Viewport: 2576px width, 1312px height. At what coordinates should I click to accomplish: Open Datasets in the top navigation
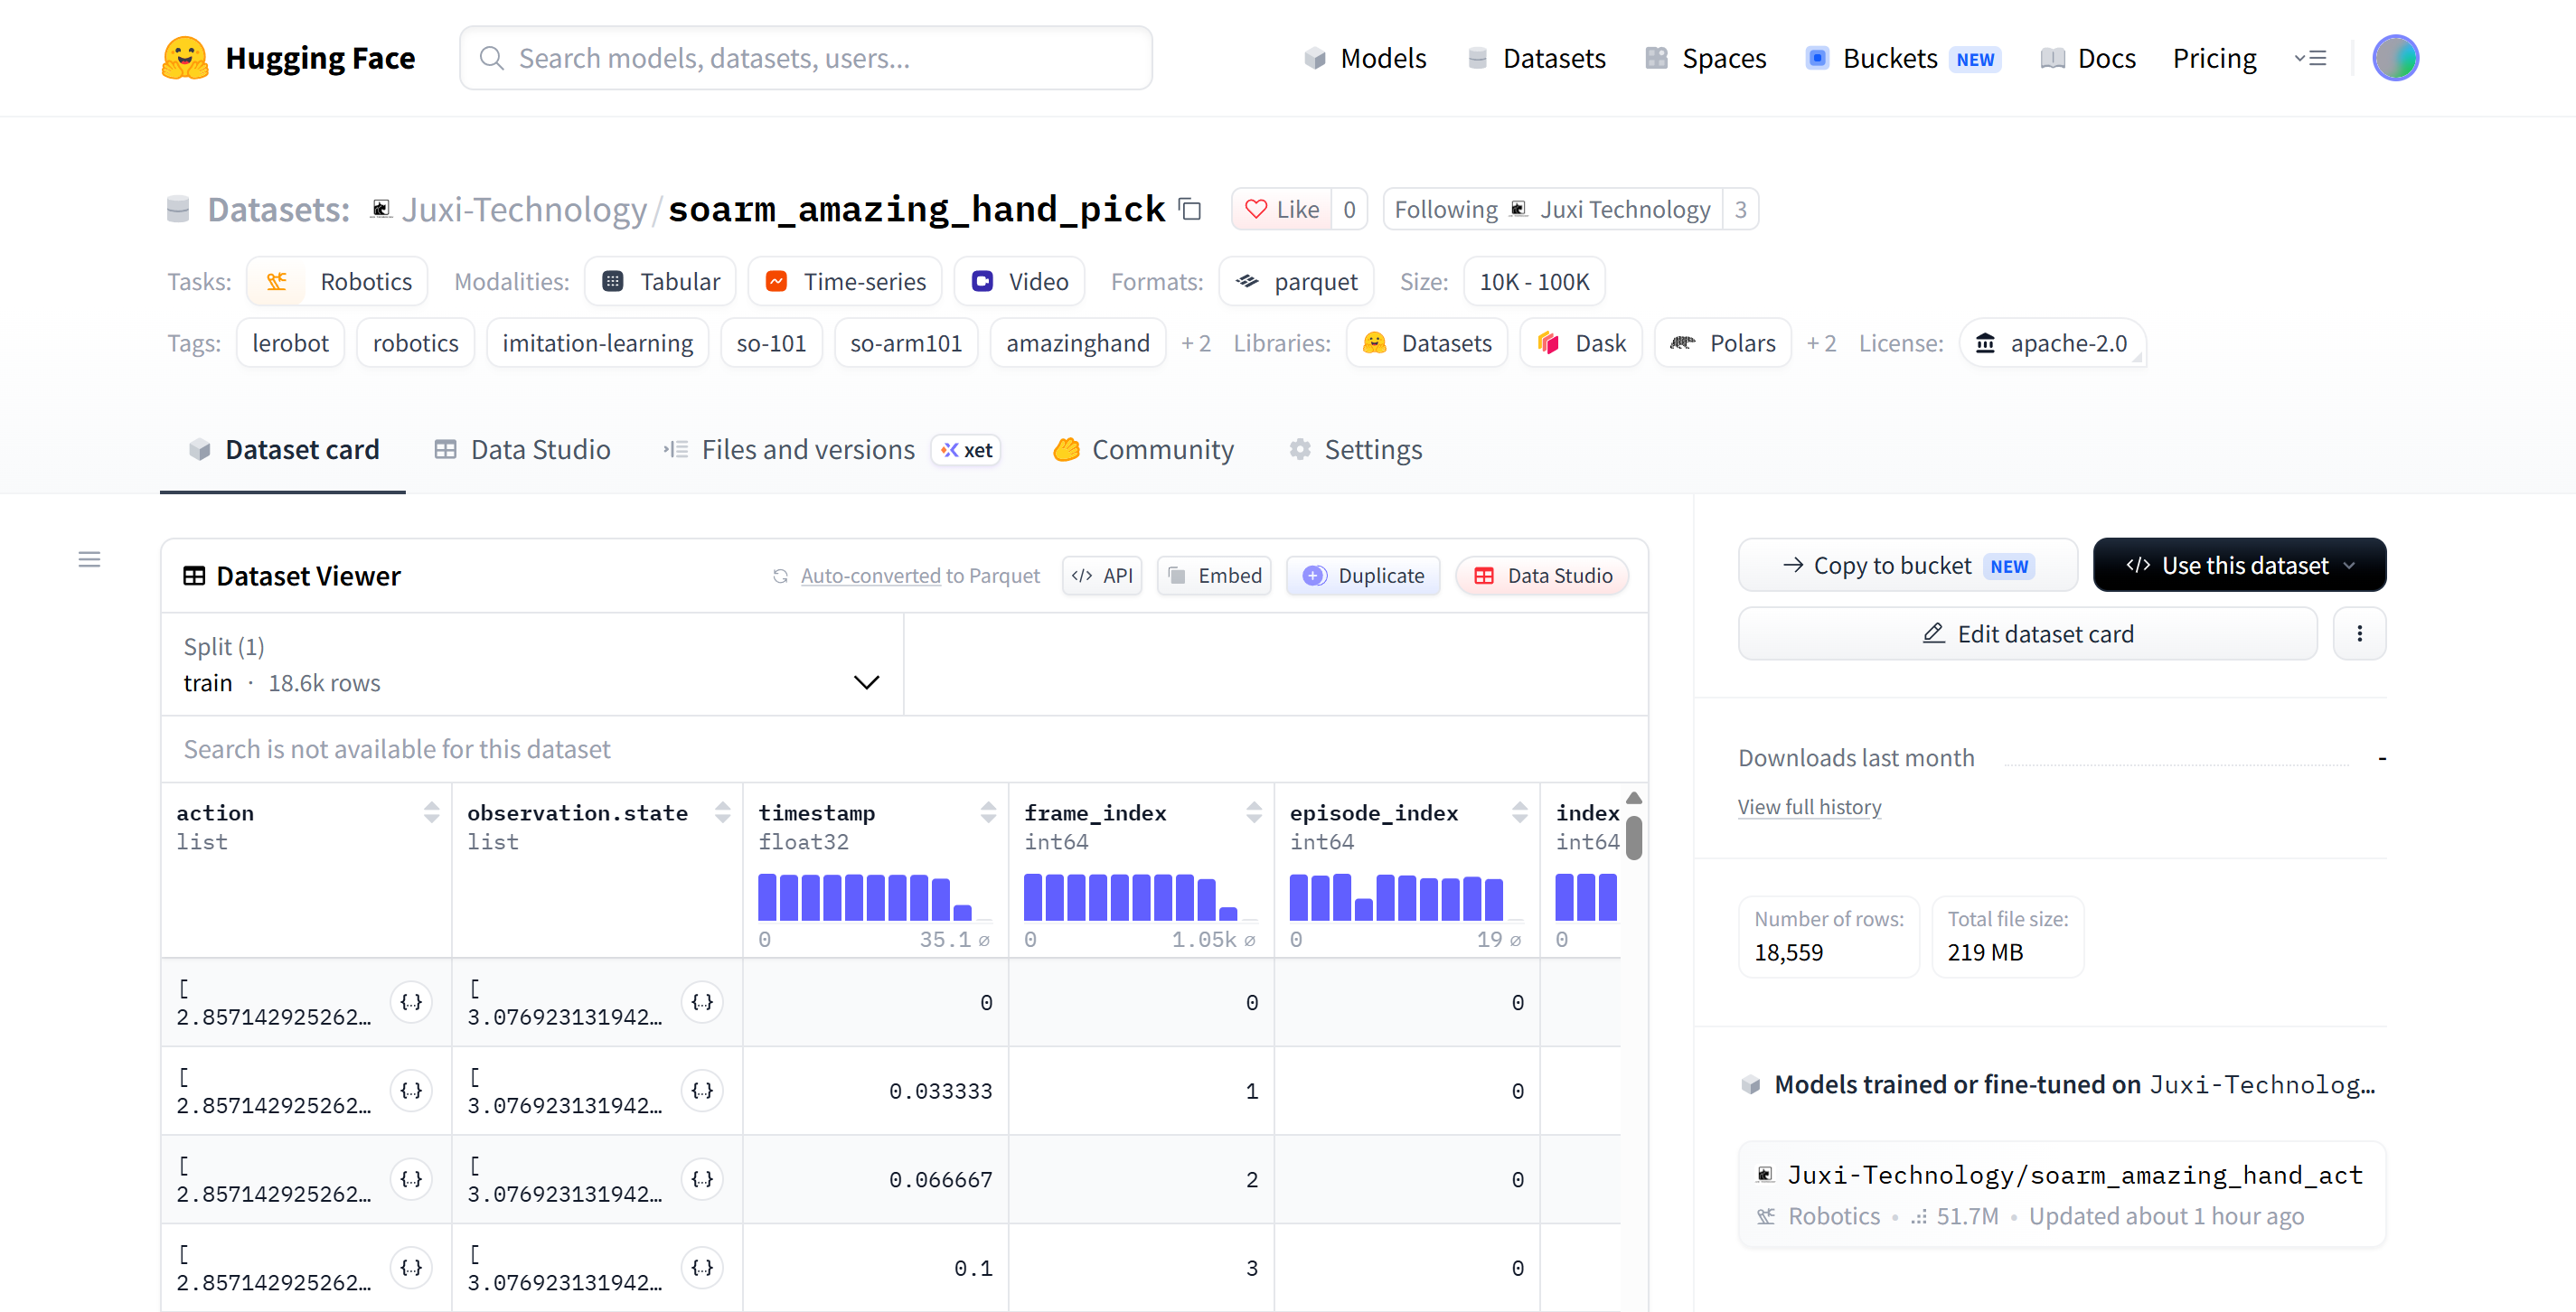tap(1536, 58)
